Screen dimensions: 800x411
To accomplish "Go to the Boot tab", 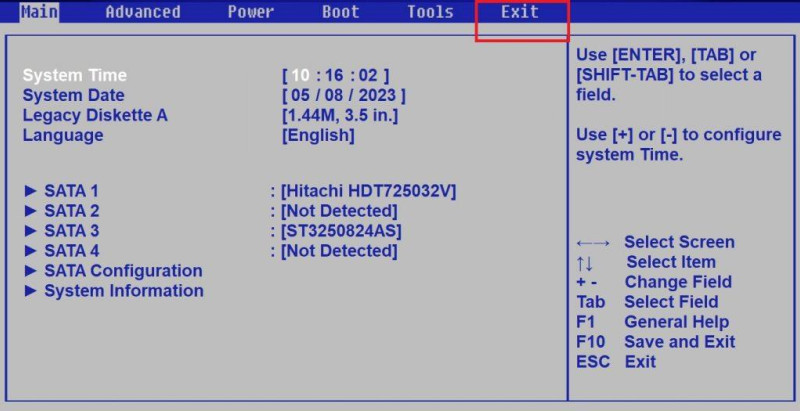I will click(340, 12).
